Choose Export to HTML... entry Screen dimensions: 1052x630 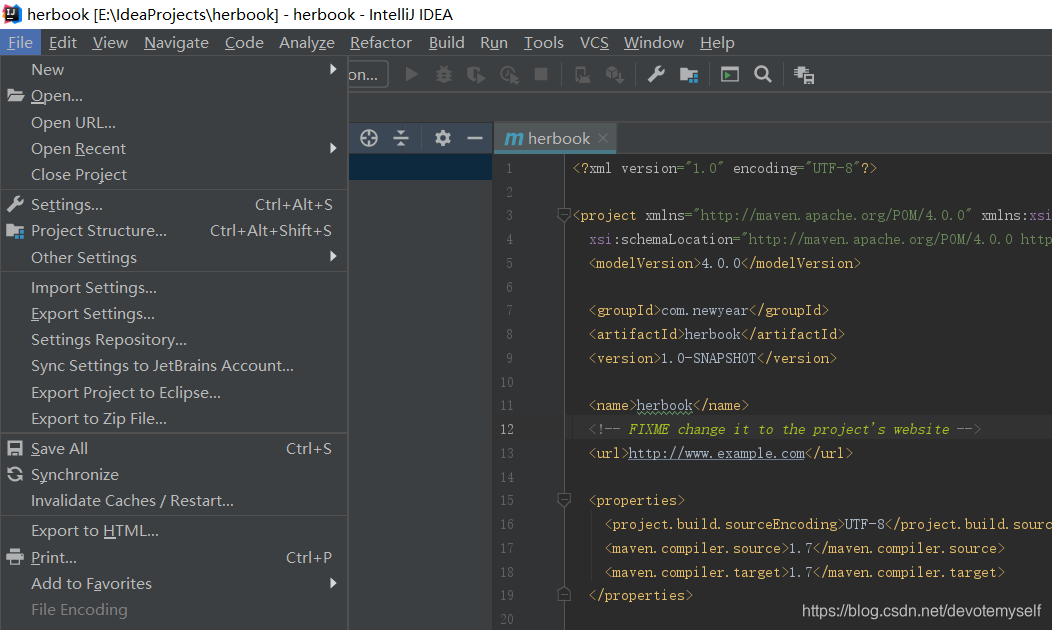tap(174, 531)
